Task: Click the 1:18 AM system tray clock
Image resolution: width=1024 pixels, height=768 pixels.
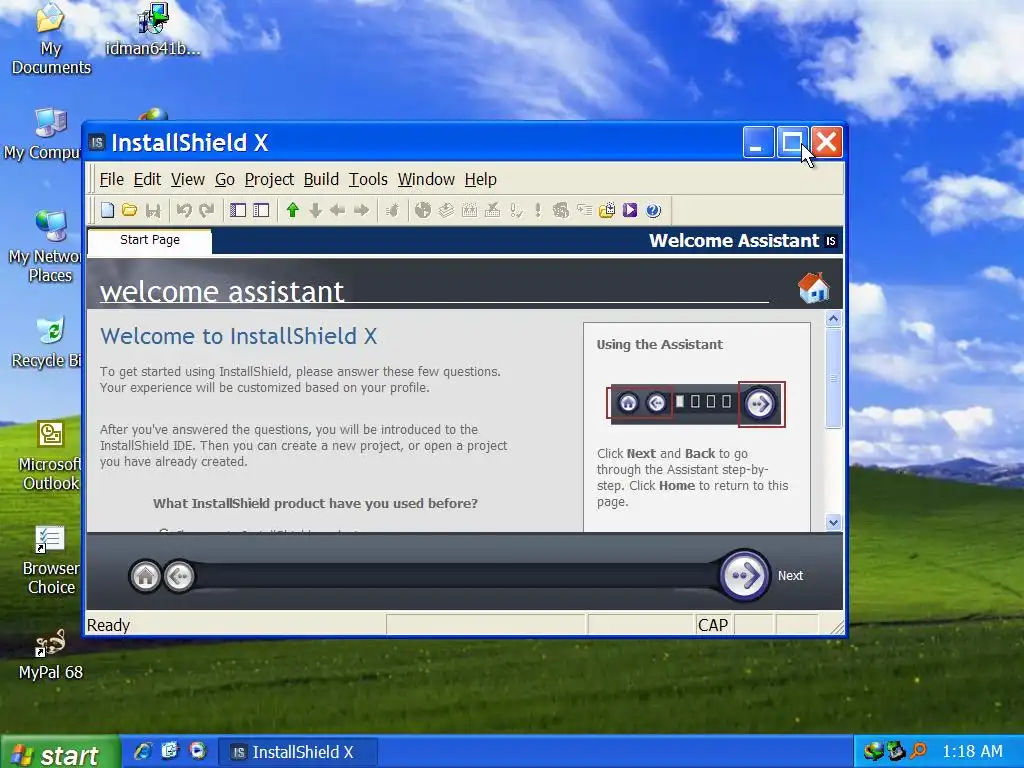Action: (972, 752)
